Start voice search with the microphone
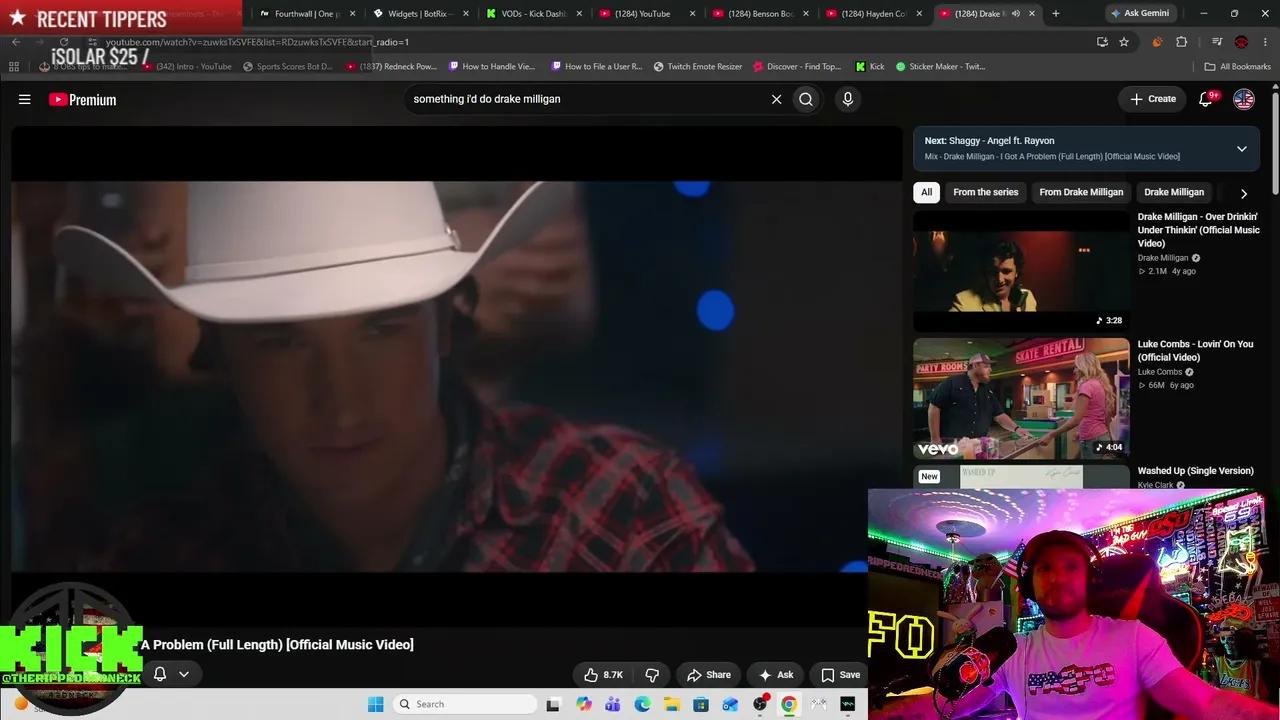Screen dimensions: 1280x720 coord(848,99)
